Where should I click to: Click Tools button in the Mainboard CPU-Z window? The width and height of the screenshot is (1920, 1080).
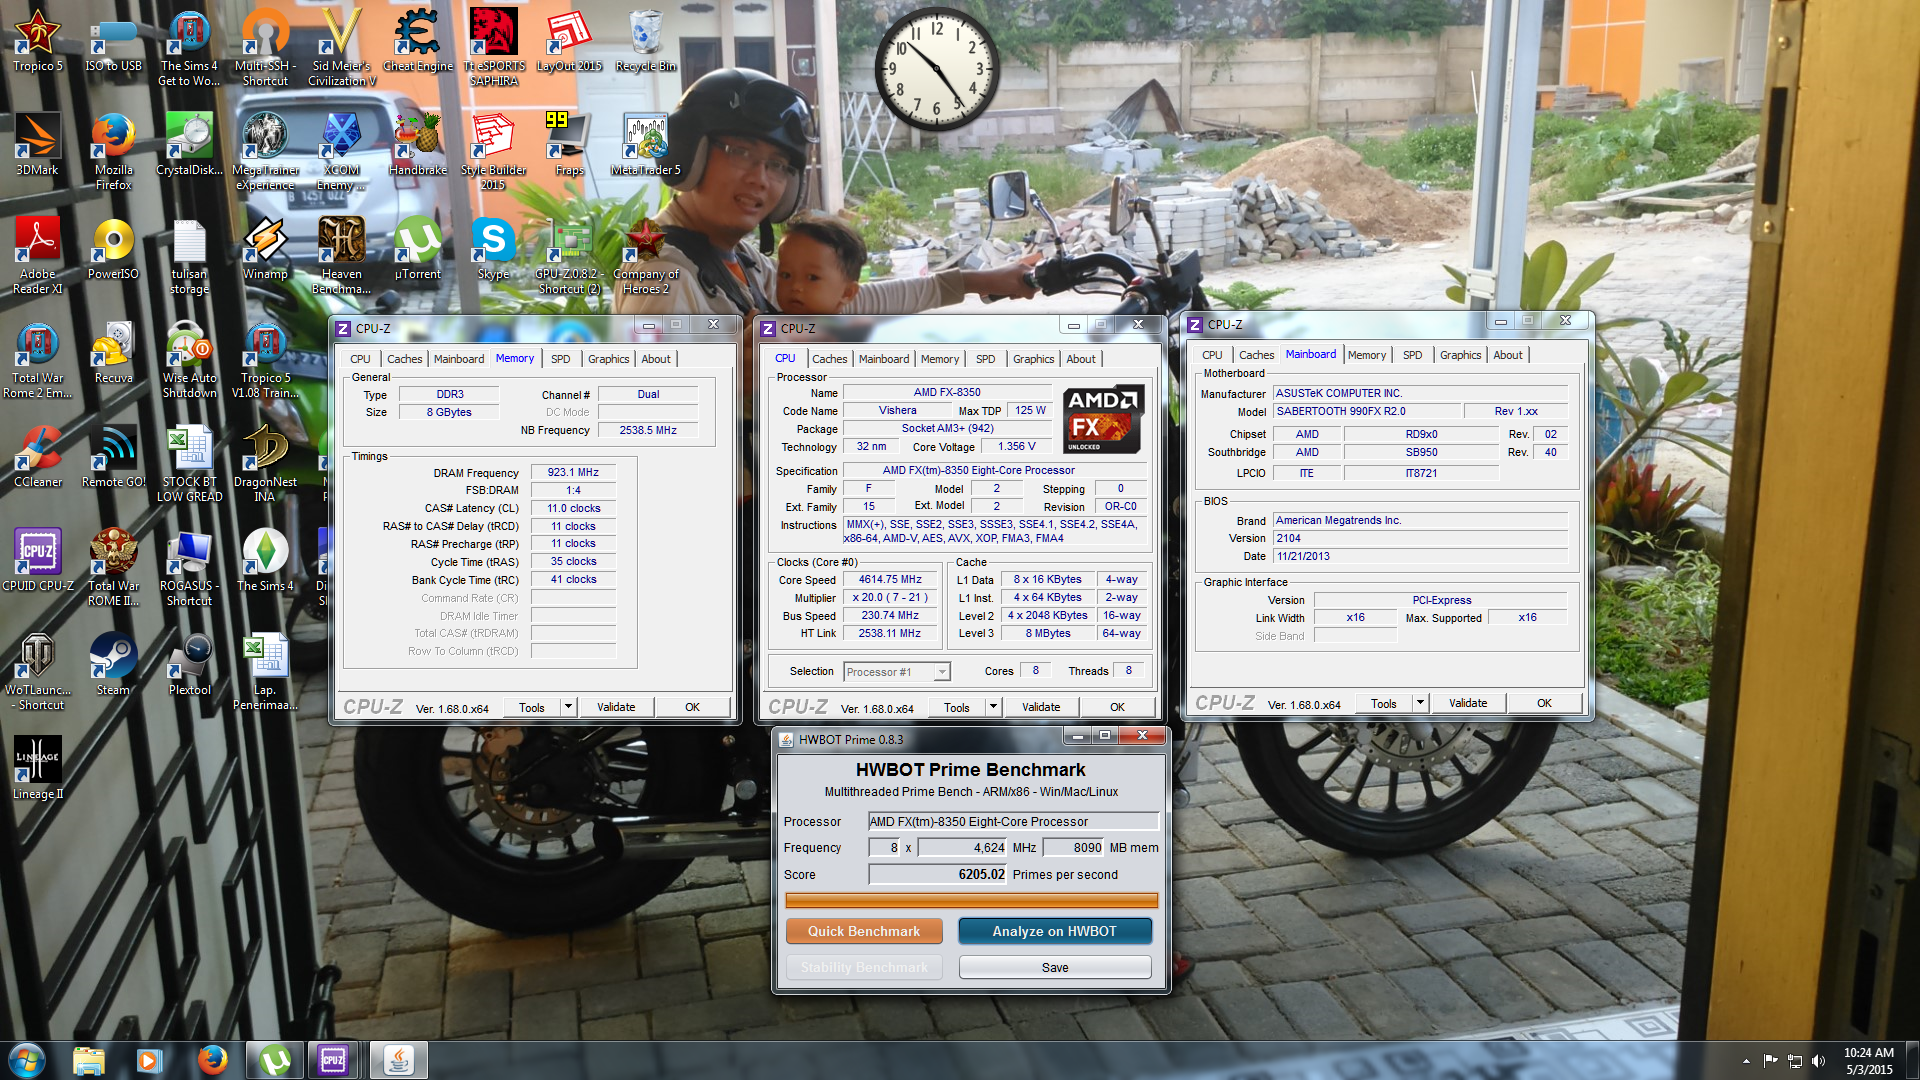(x=1384, y=703)
